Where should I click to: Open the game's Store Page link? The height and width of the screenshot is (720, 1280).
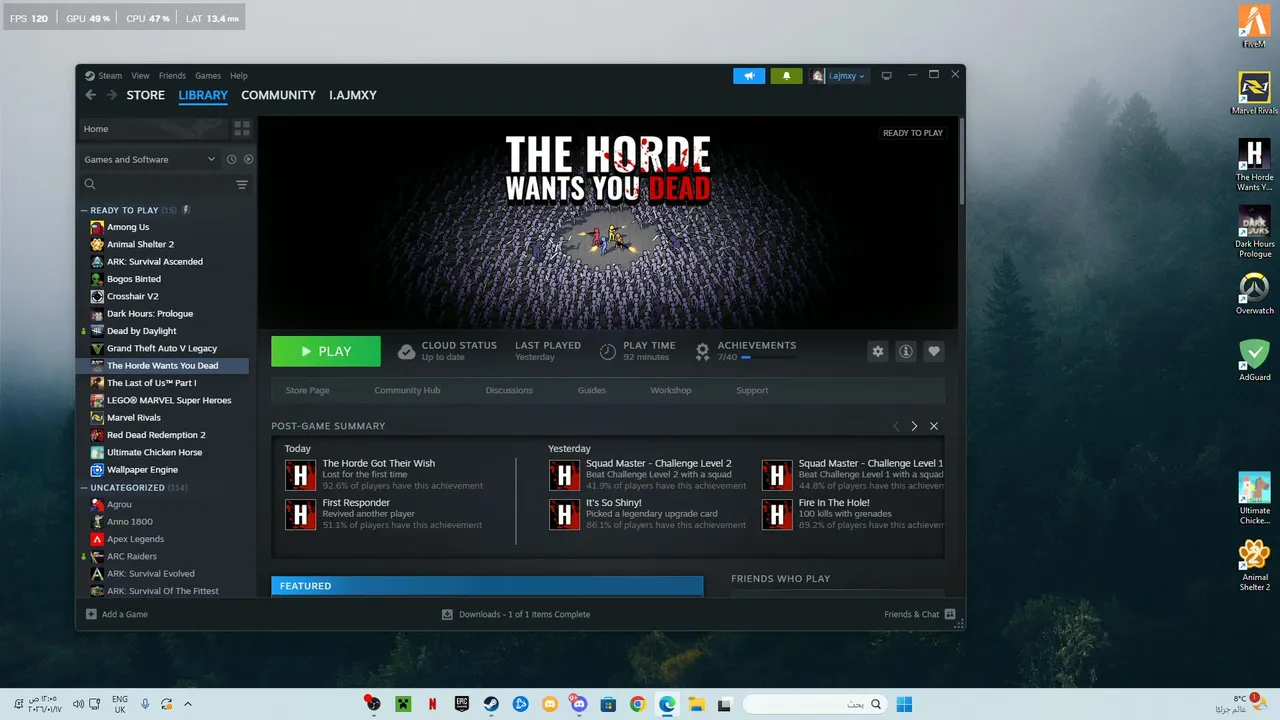[307, 390]
